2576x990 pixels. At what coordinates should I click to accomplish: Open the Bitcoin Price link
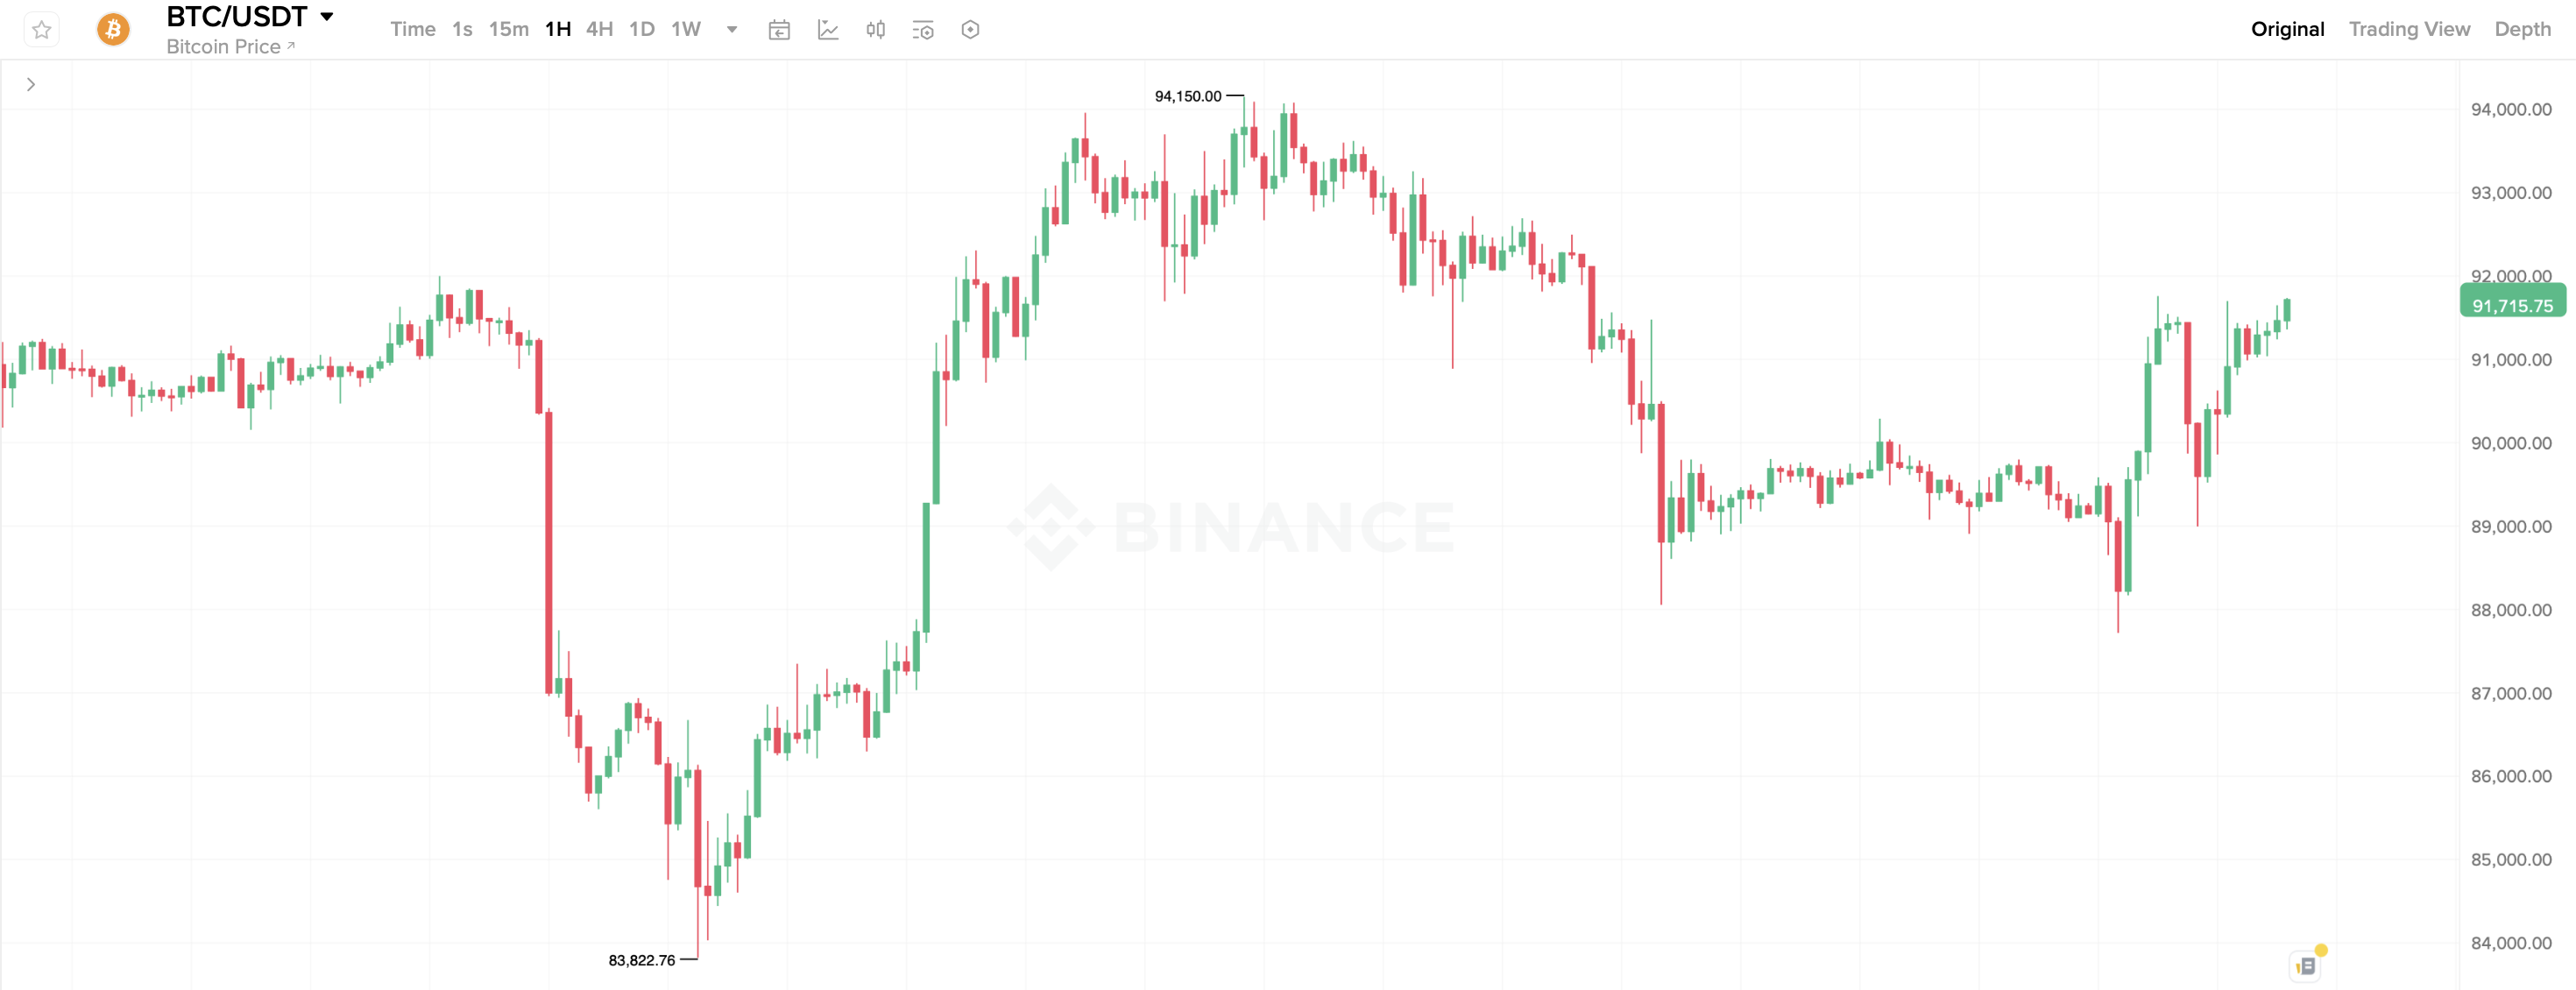229,47
